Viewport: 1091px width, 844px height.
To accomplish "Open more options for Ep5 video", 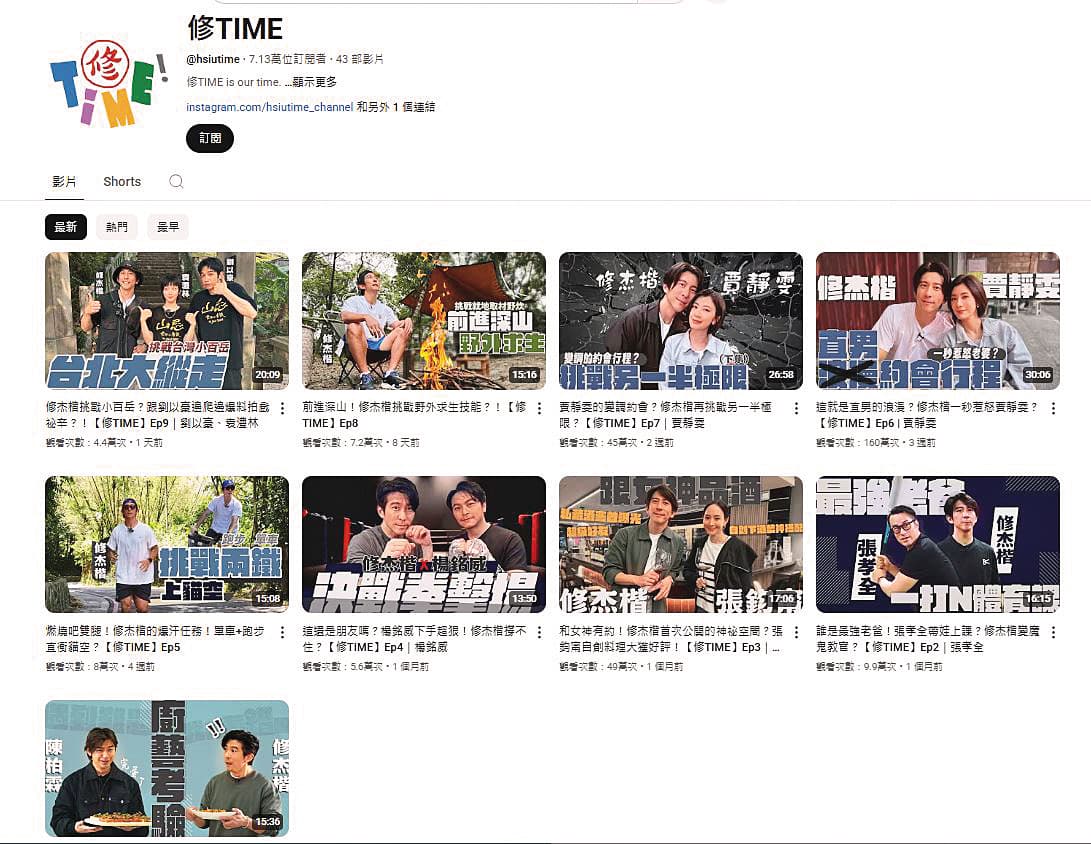I will 282,632.
